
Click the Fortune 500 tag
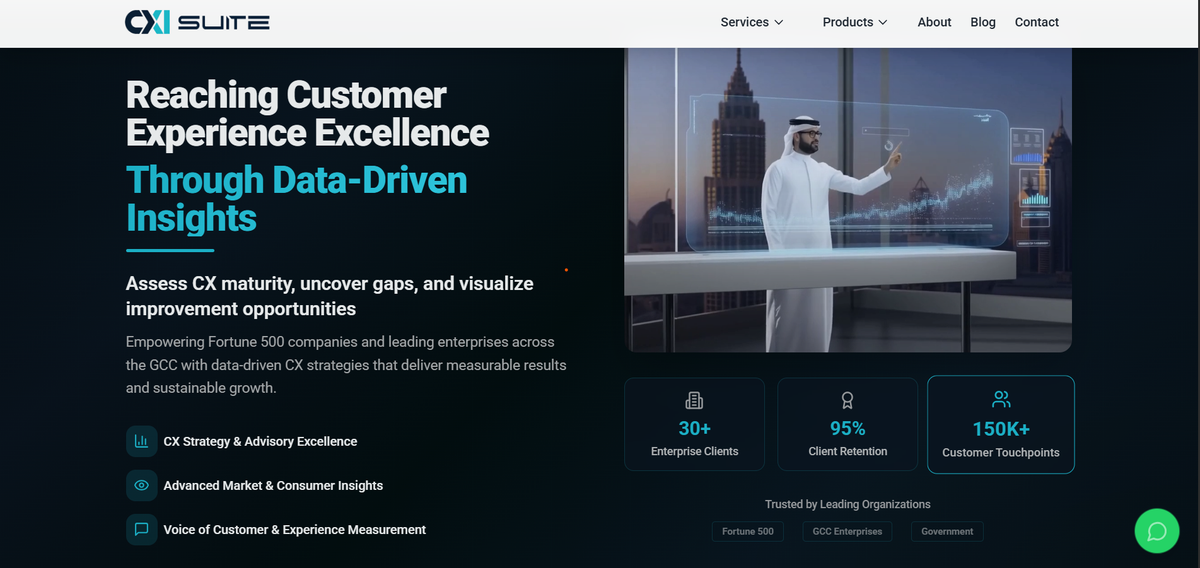(x=748, y=531)
